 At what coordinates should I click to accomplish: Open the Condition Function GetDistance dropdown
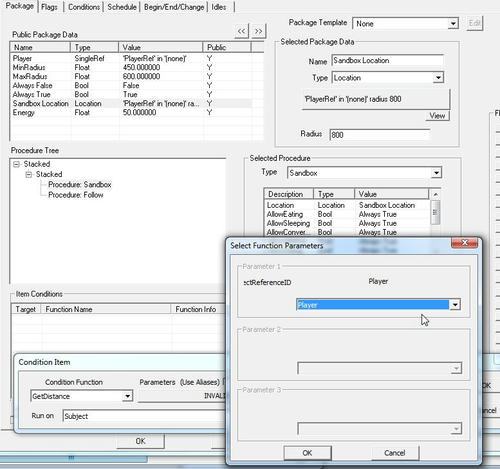(x=127, y=396)
